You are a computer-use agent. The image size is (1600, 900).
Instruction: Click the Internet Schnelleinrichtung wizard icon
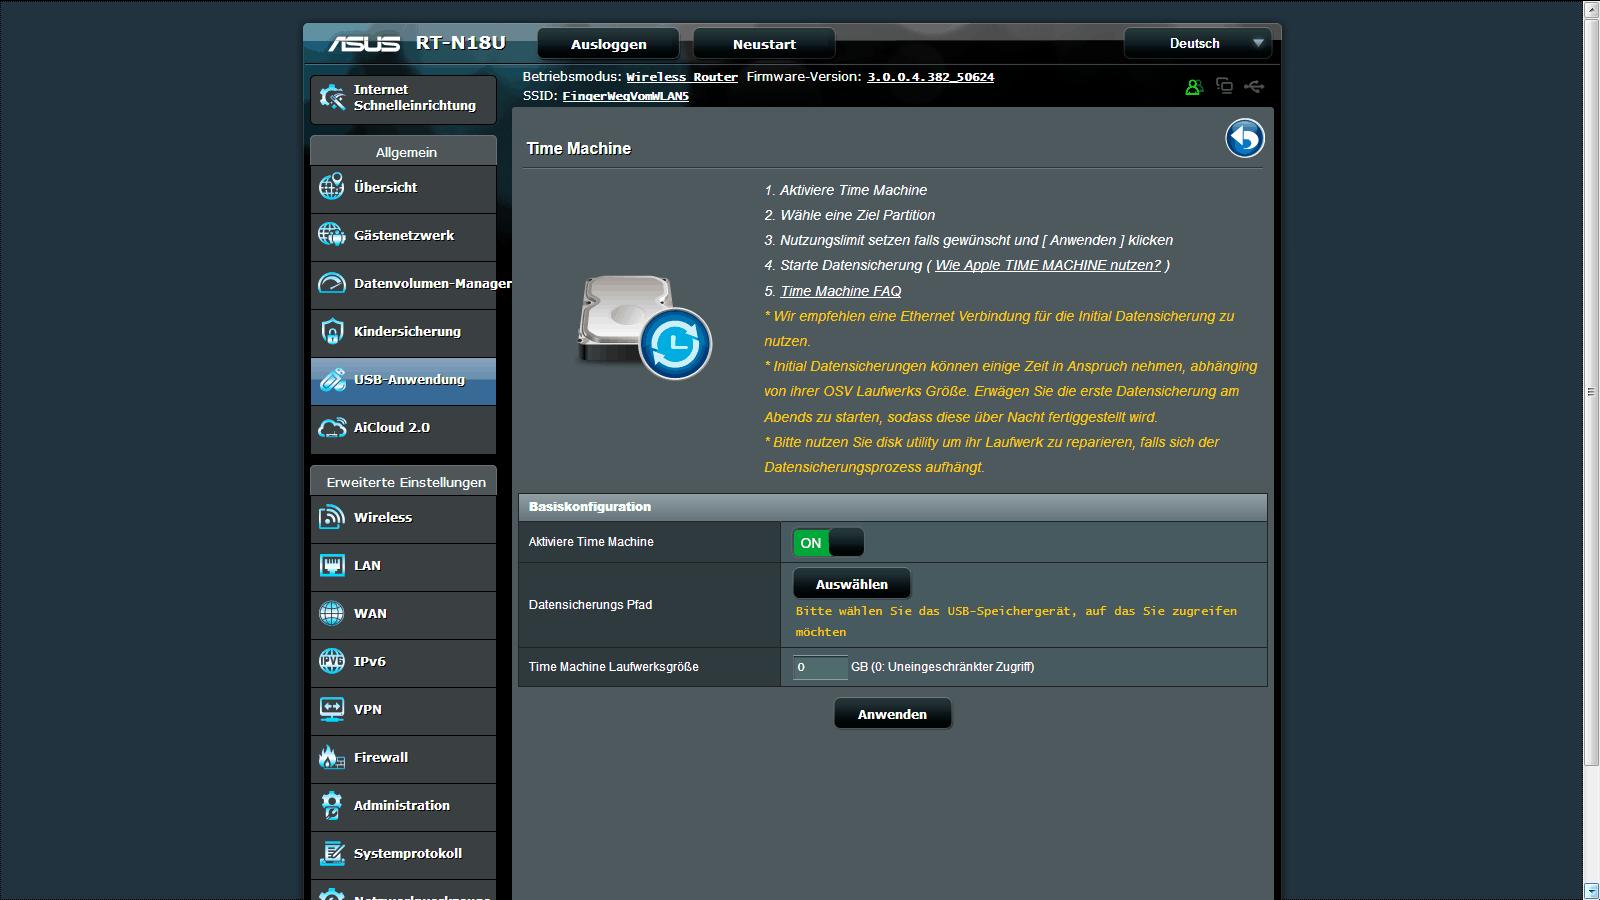click(332, 97)
